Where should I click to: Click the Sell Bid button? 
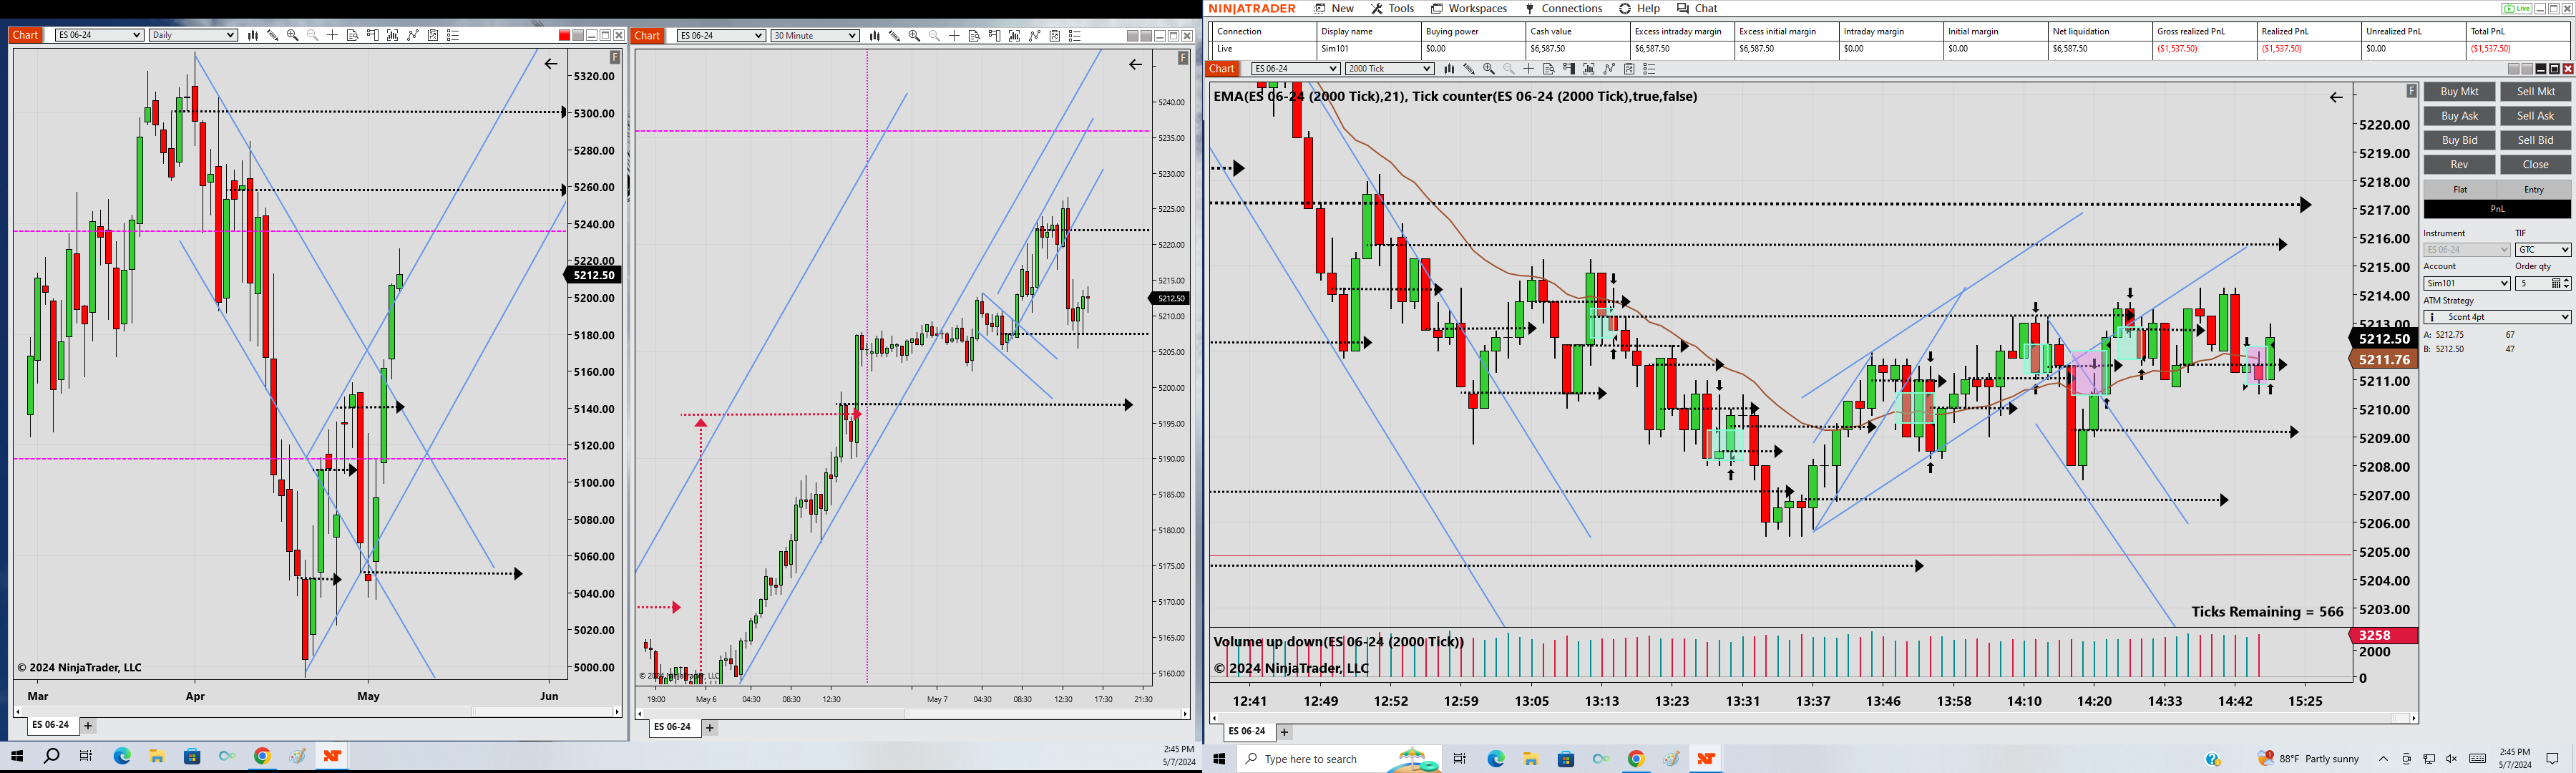2536,140
